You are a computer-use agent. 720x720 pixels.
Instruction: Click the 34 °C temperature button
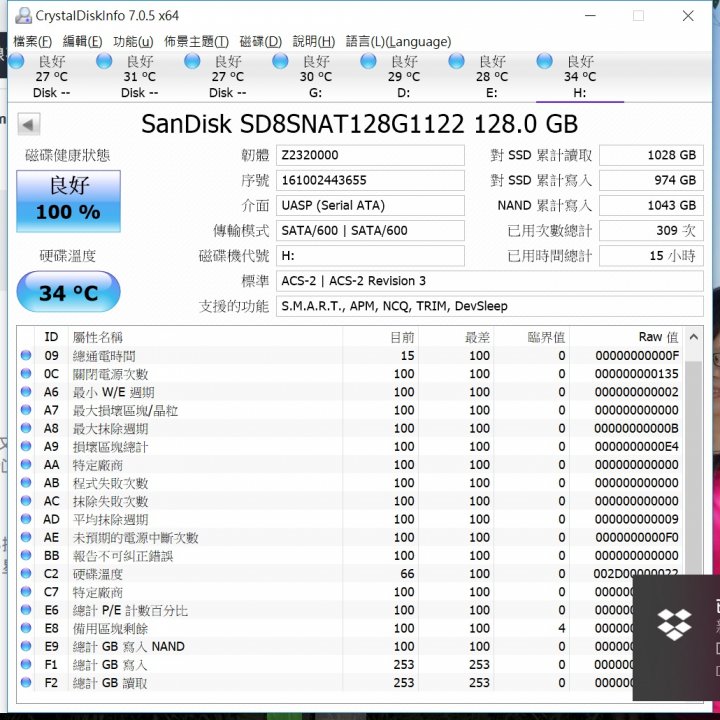click(68, 292)
